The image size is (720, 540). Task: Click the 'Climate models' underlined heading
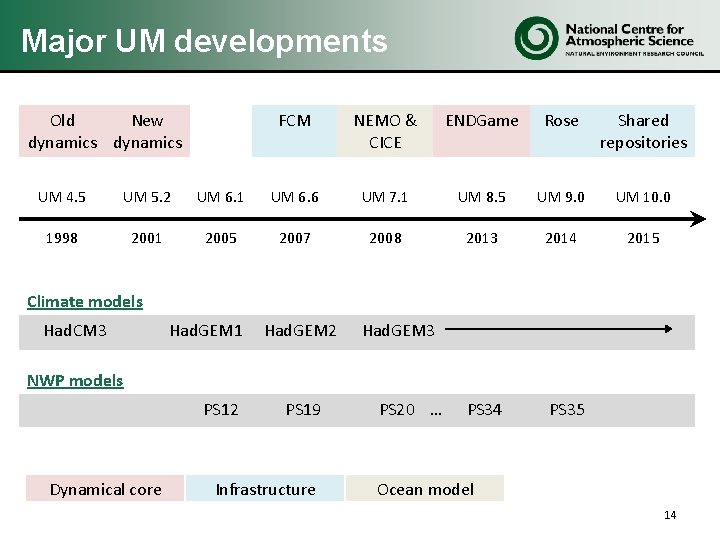click(x=85, y=302)
